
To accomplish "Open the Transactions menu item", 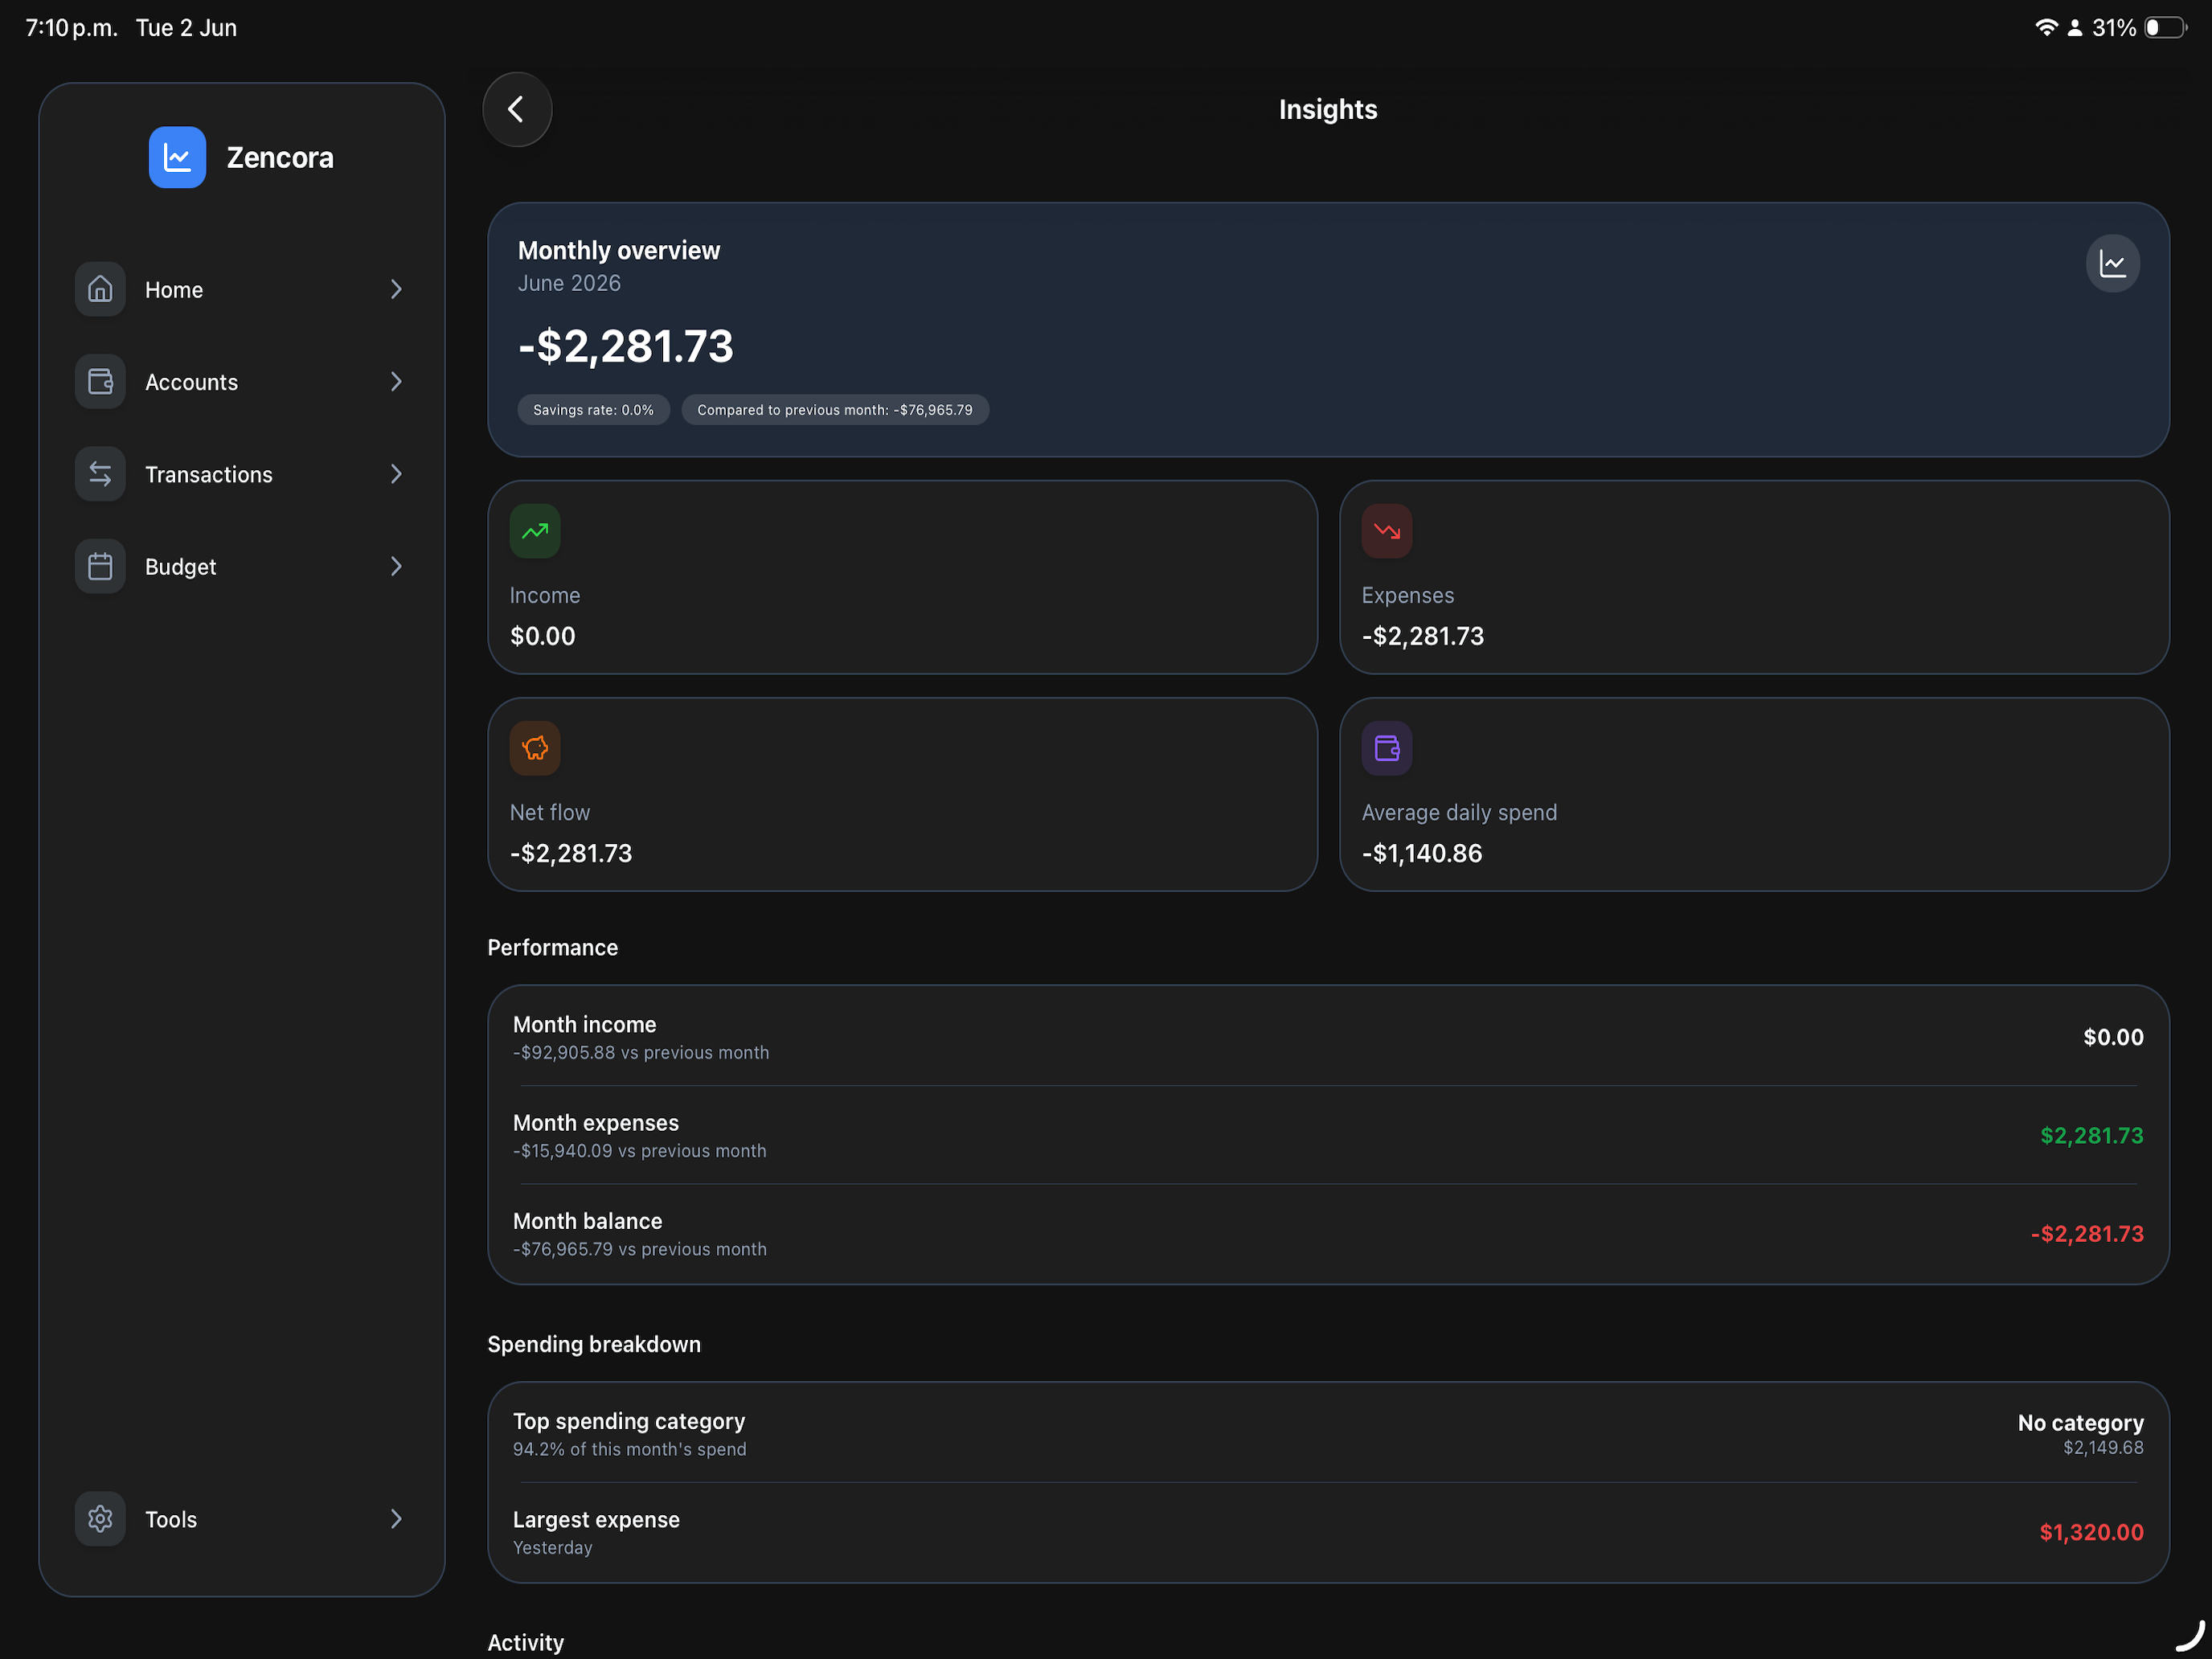I will pyautogui.click(x=242, y=474).
